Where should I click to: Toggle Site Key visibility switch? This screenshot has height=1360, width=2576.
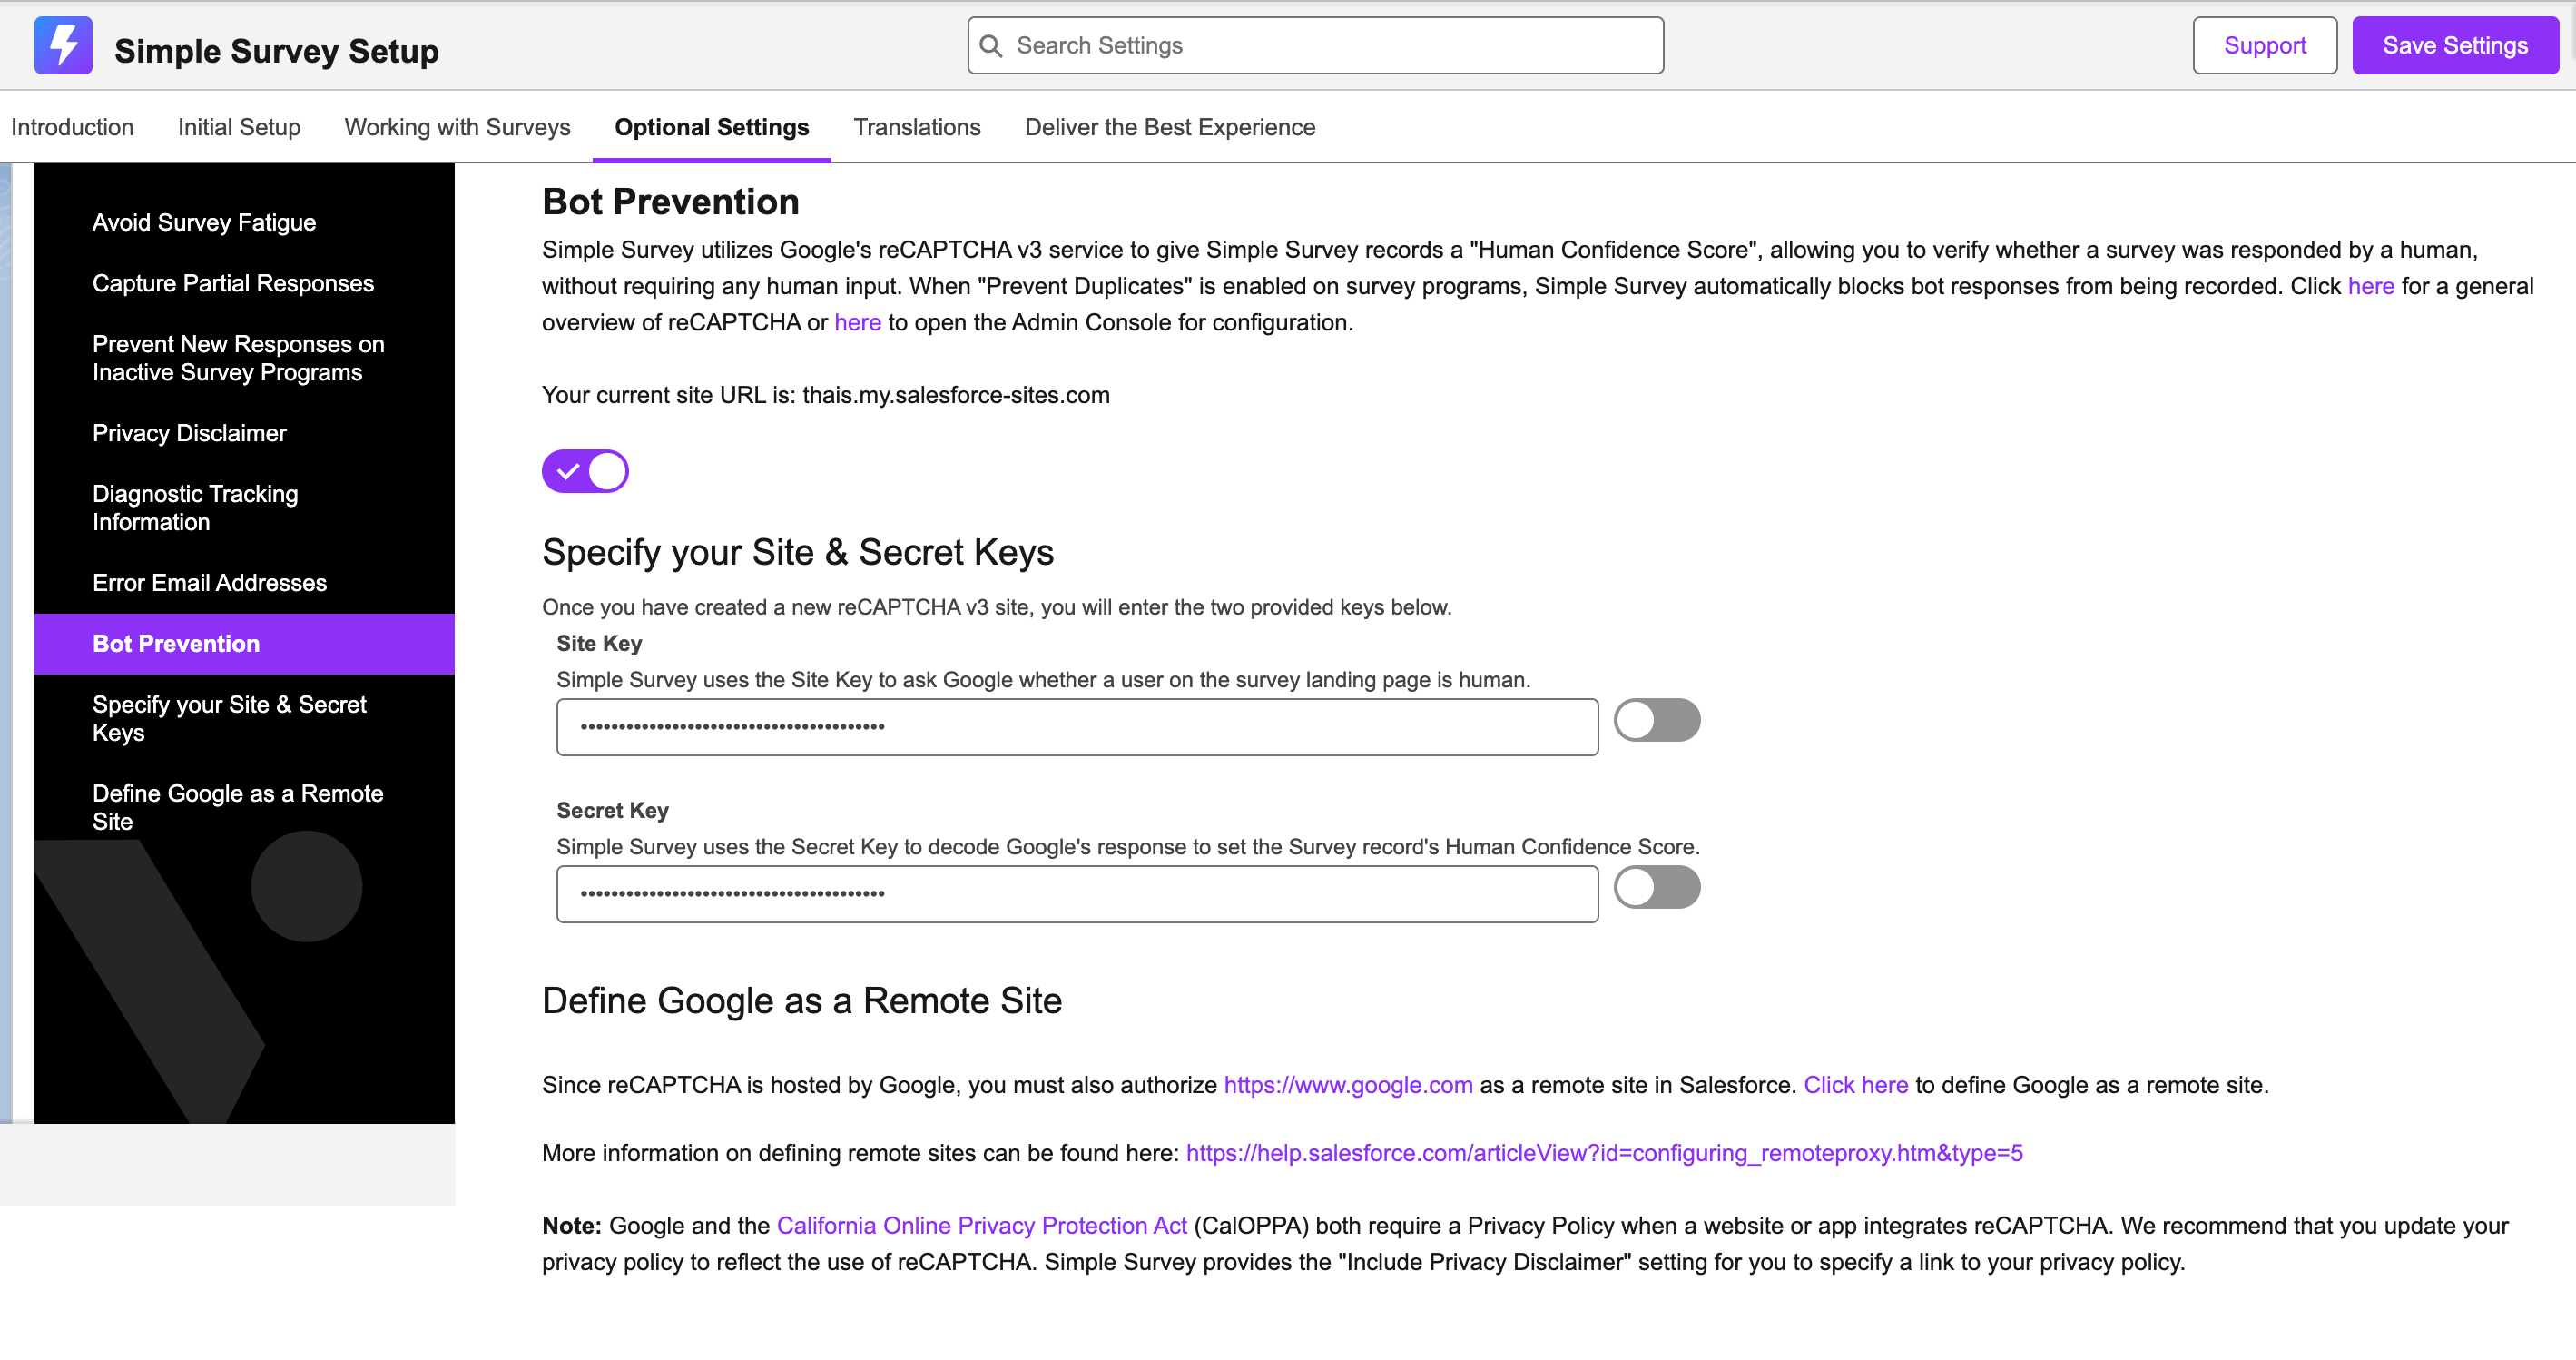coord(1657,721)
